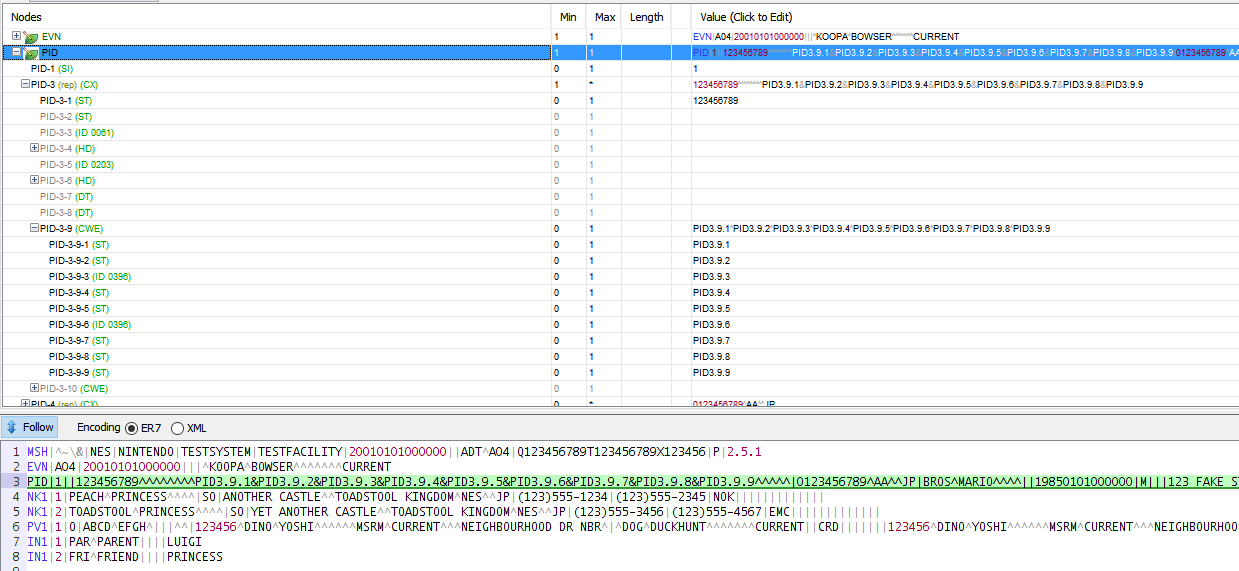Collapse the PID-3-9 (CWE) node
This screenshot has width=1239, height=571.
coord(34,228)
